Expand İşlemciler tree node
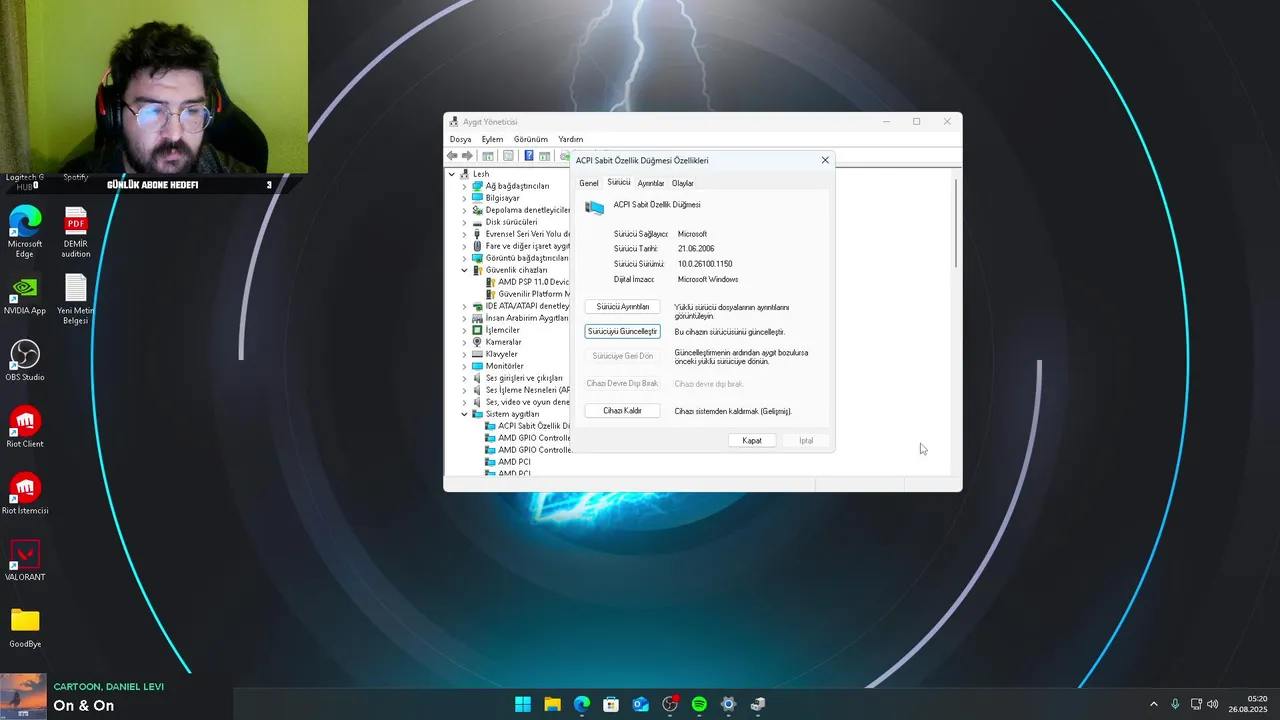 [x=465, y=330]
